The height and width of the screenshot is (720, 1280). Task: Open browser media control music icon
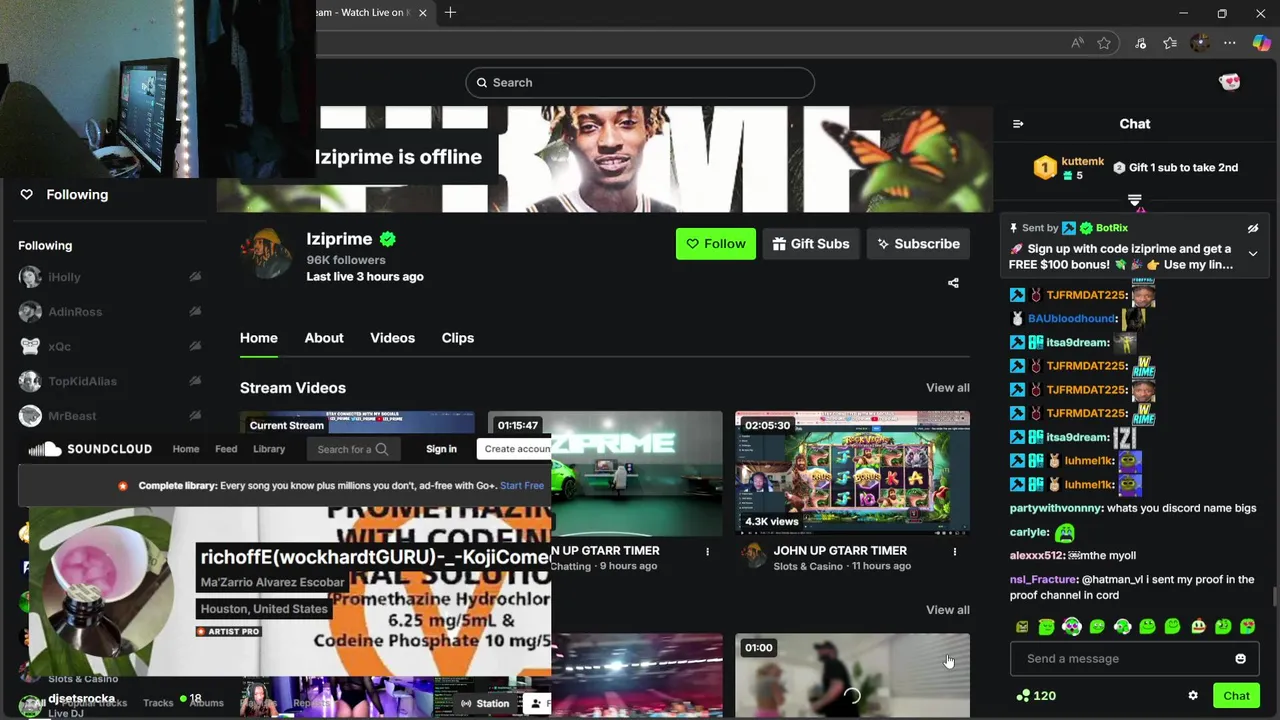[1141, 43]
